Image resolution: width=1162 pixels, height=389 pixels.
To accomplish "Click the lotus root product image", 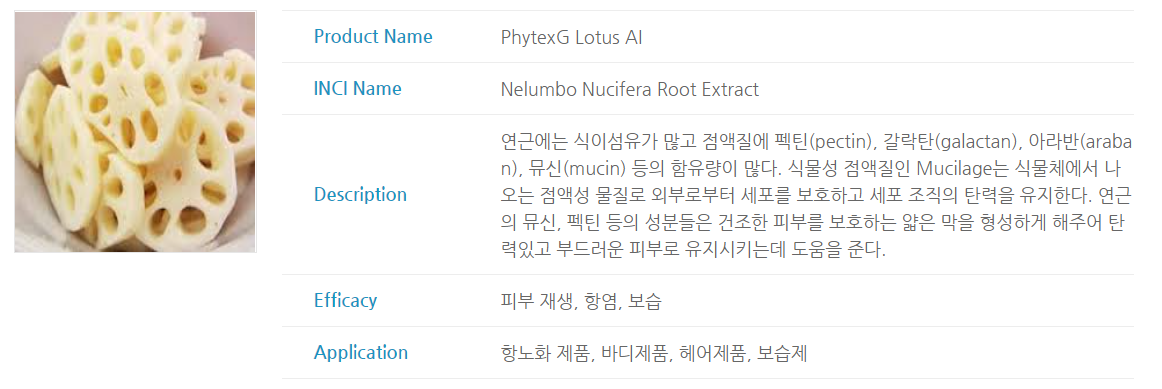I will point(136,132).
